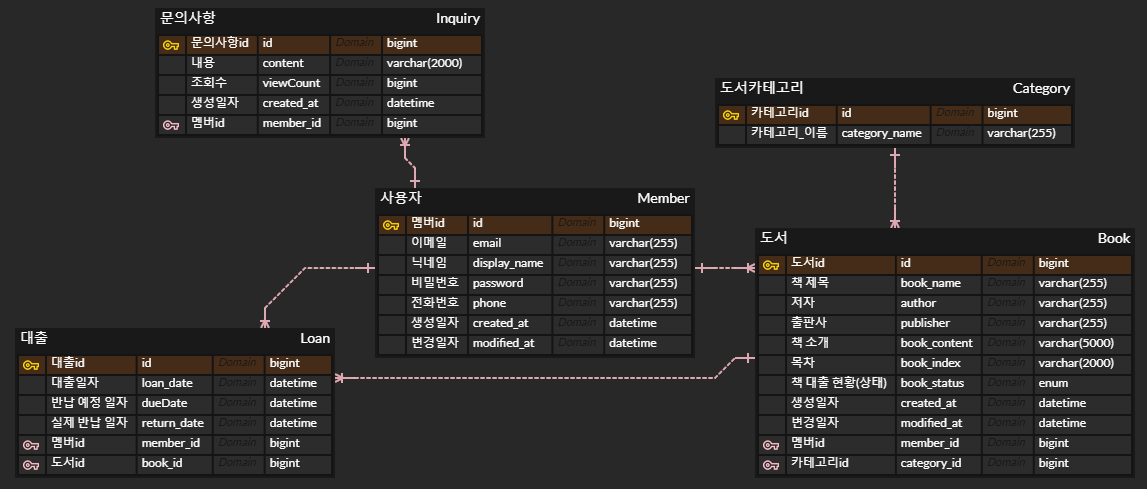Select the 사용자 logical table name
1147x489 pixels.
point(401,198)
